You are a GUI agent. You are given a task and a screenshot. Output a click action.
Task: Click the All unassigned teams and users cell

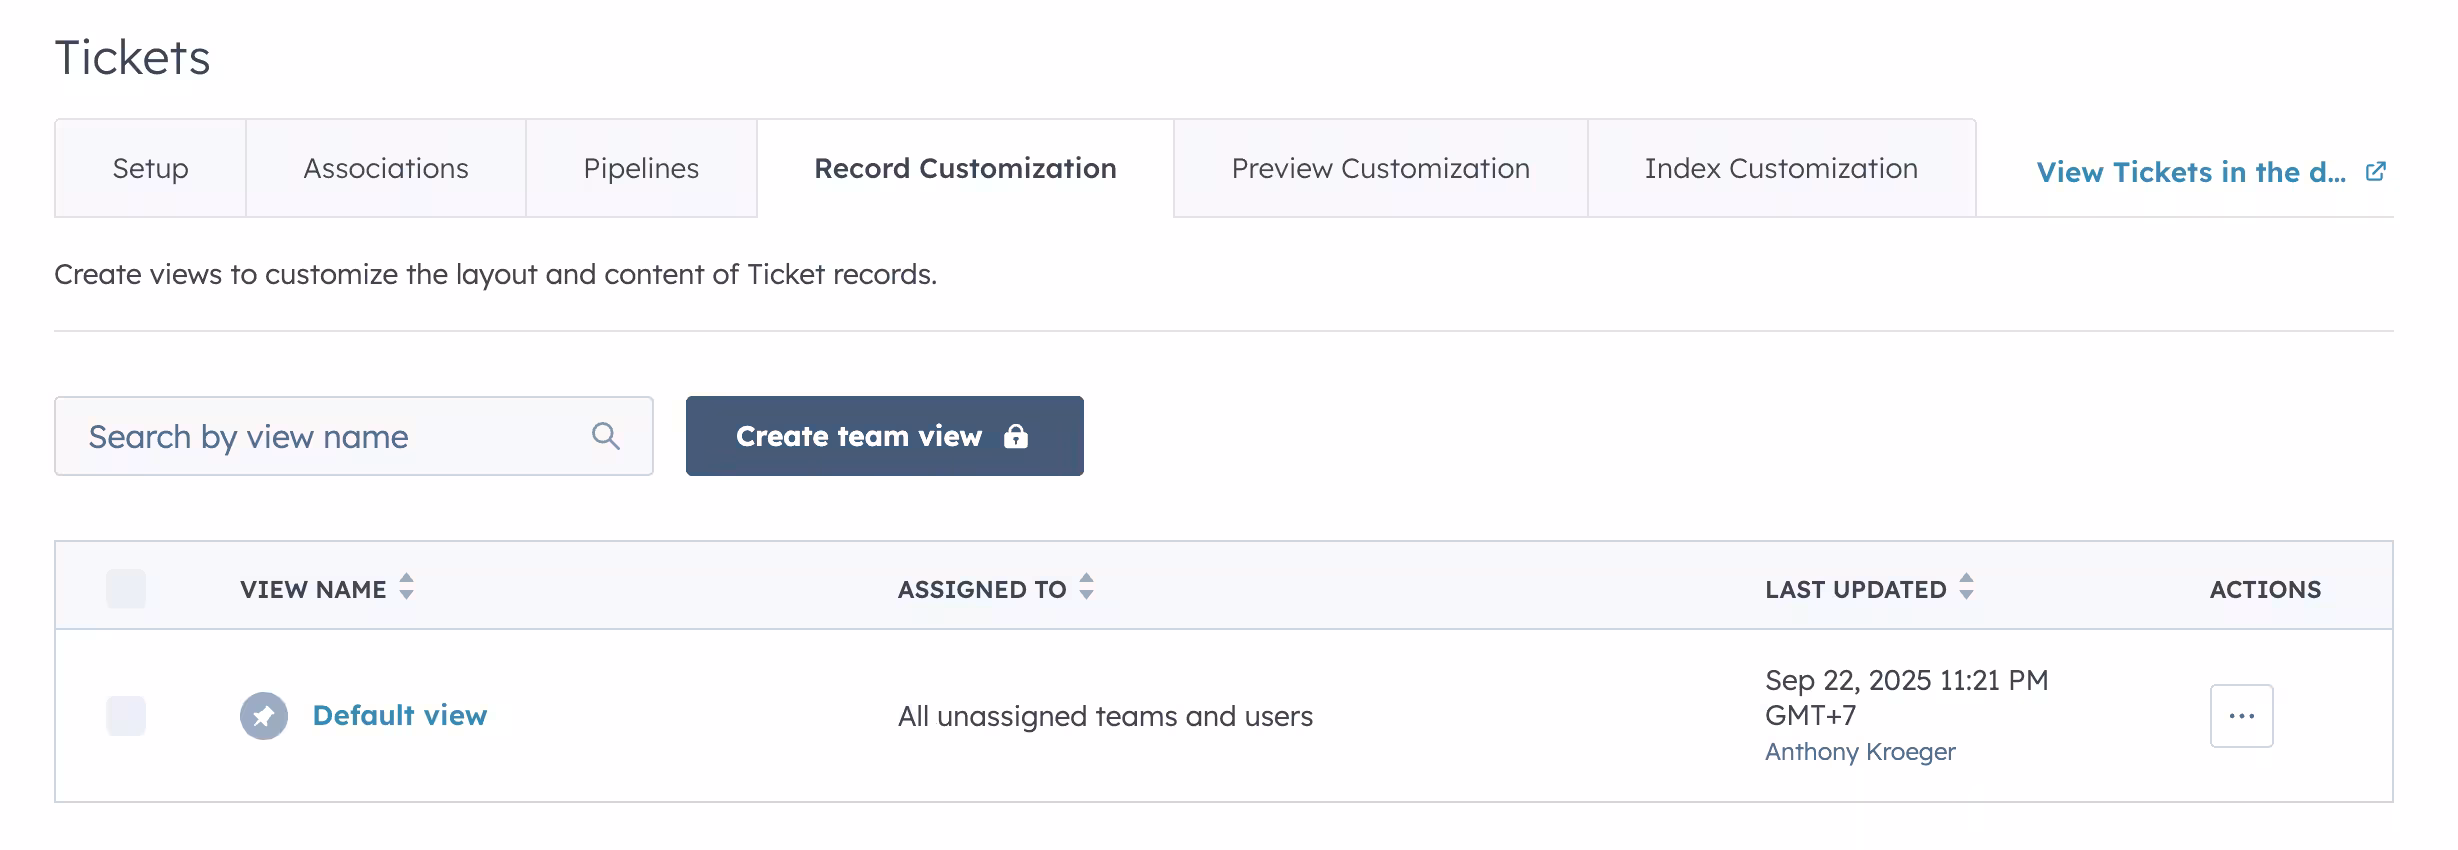tap(1105, 716)
